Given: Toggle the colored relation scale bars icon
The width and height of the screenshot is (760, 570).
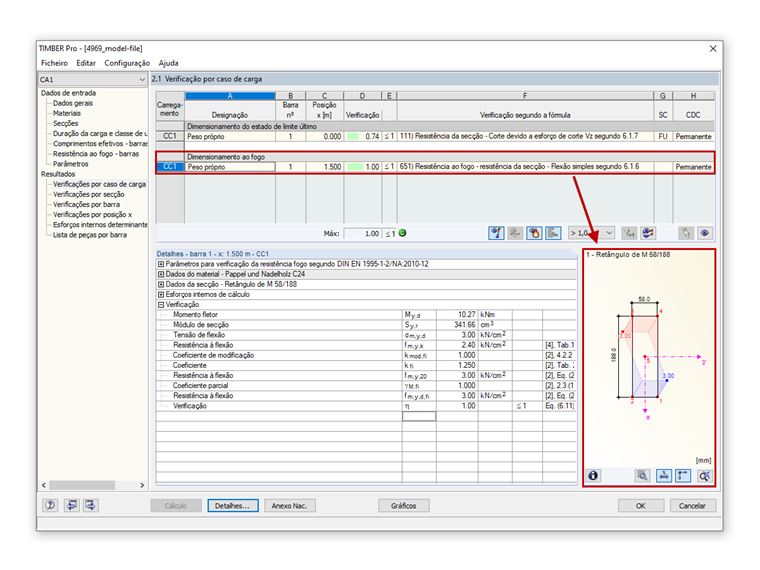Looking at the screenshot, I should pos(553,233).
